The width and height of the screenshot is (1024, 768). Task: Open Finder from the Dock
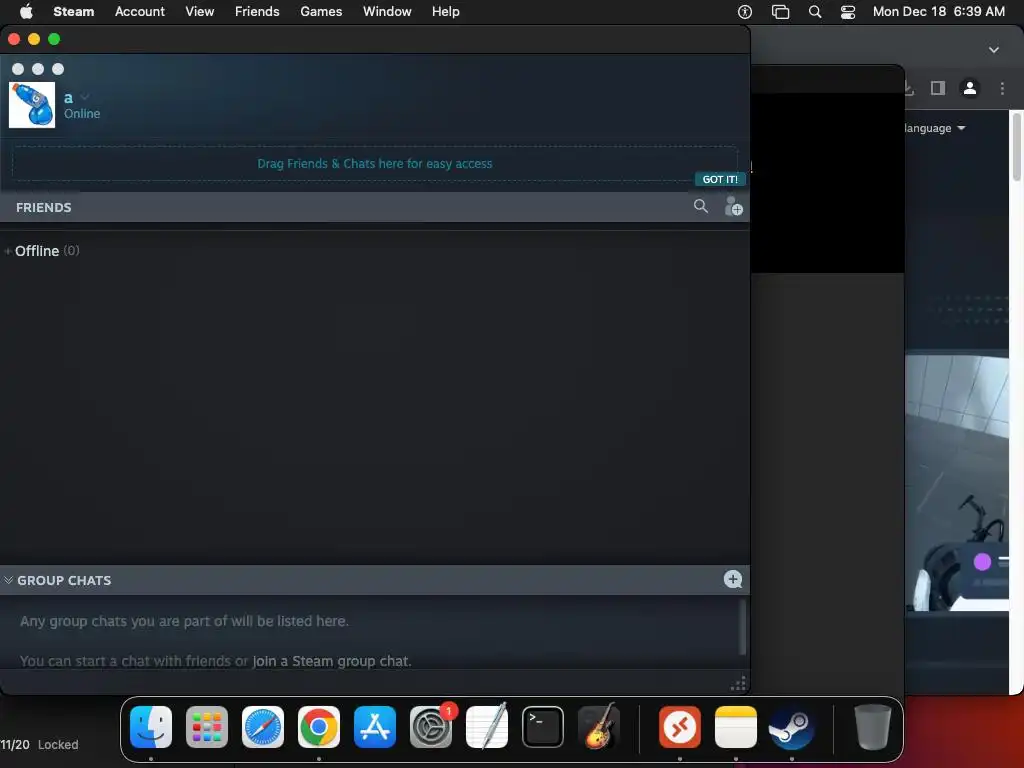tap(151, 727)
